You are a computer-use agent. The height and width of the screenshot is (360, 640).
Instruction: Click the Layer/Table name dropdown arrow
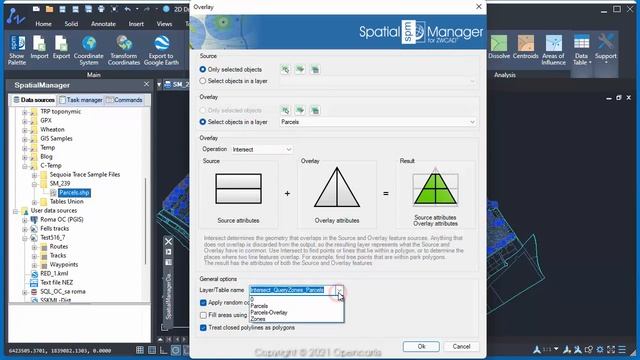[x=340, y=290]
